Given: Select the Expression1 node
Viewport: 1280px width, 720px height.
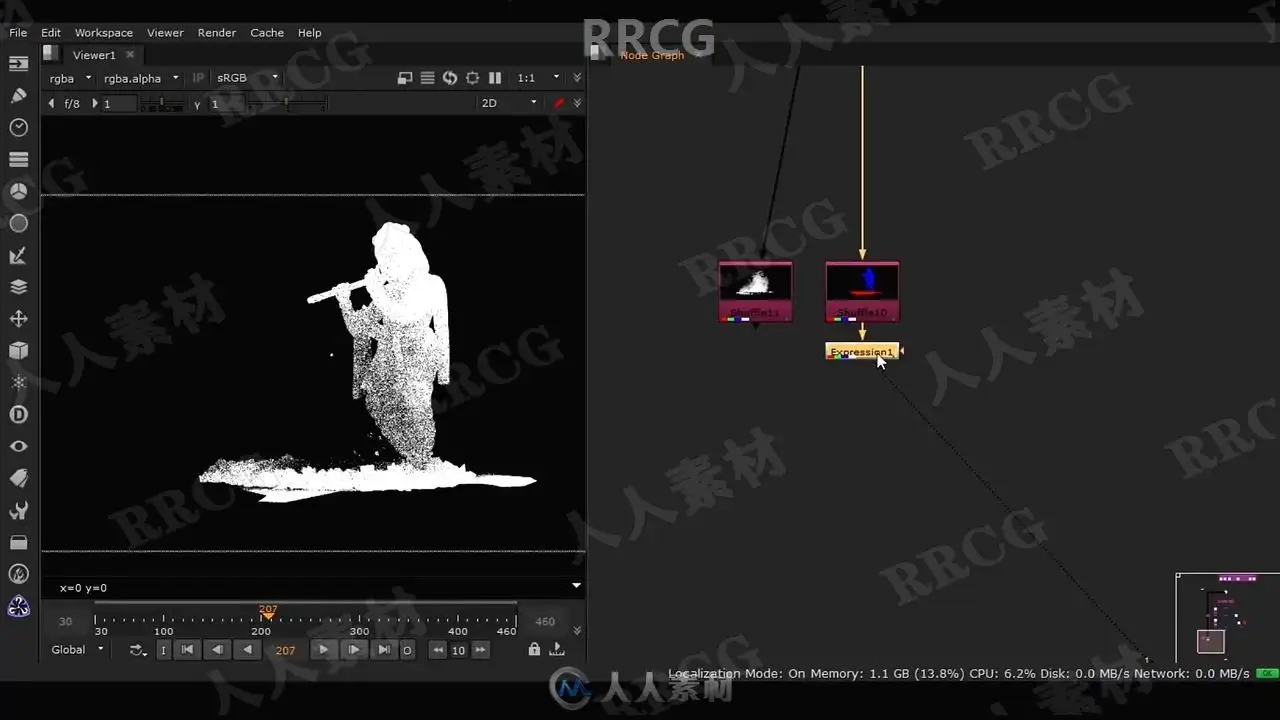Looking at the screenshot, I should [862, 351].
